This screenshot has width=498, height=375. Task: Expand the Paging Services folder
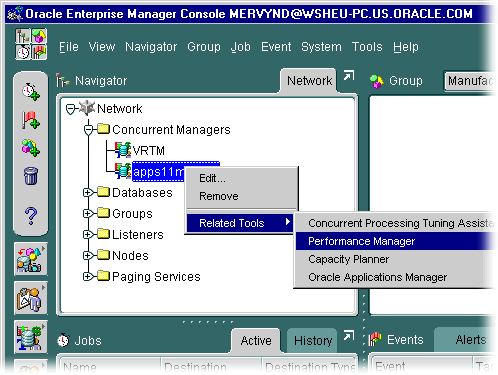tap(88, 276)
